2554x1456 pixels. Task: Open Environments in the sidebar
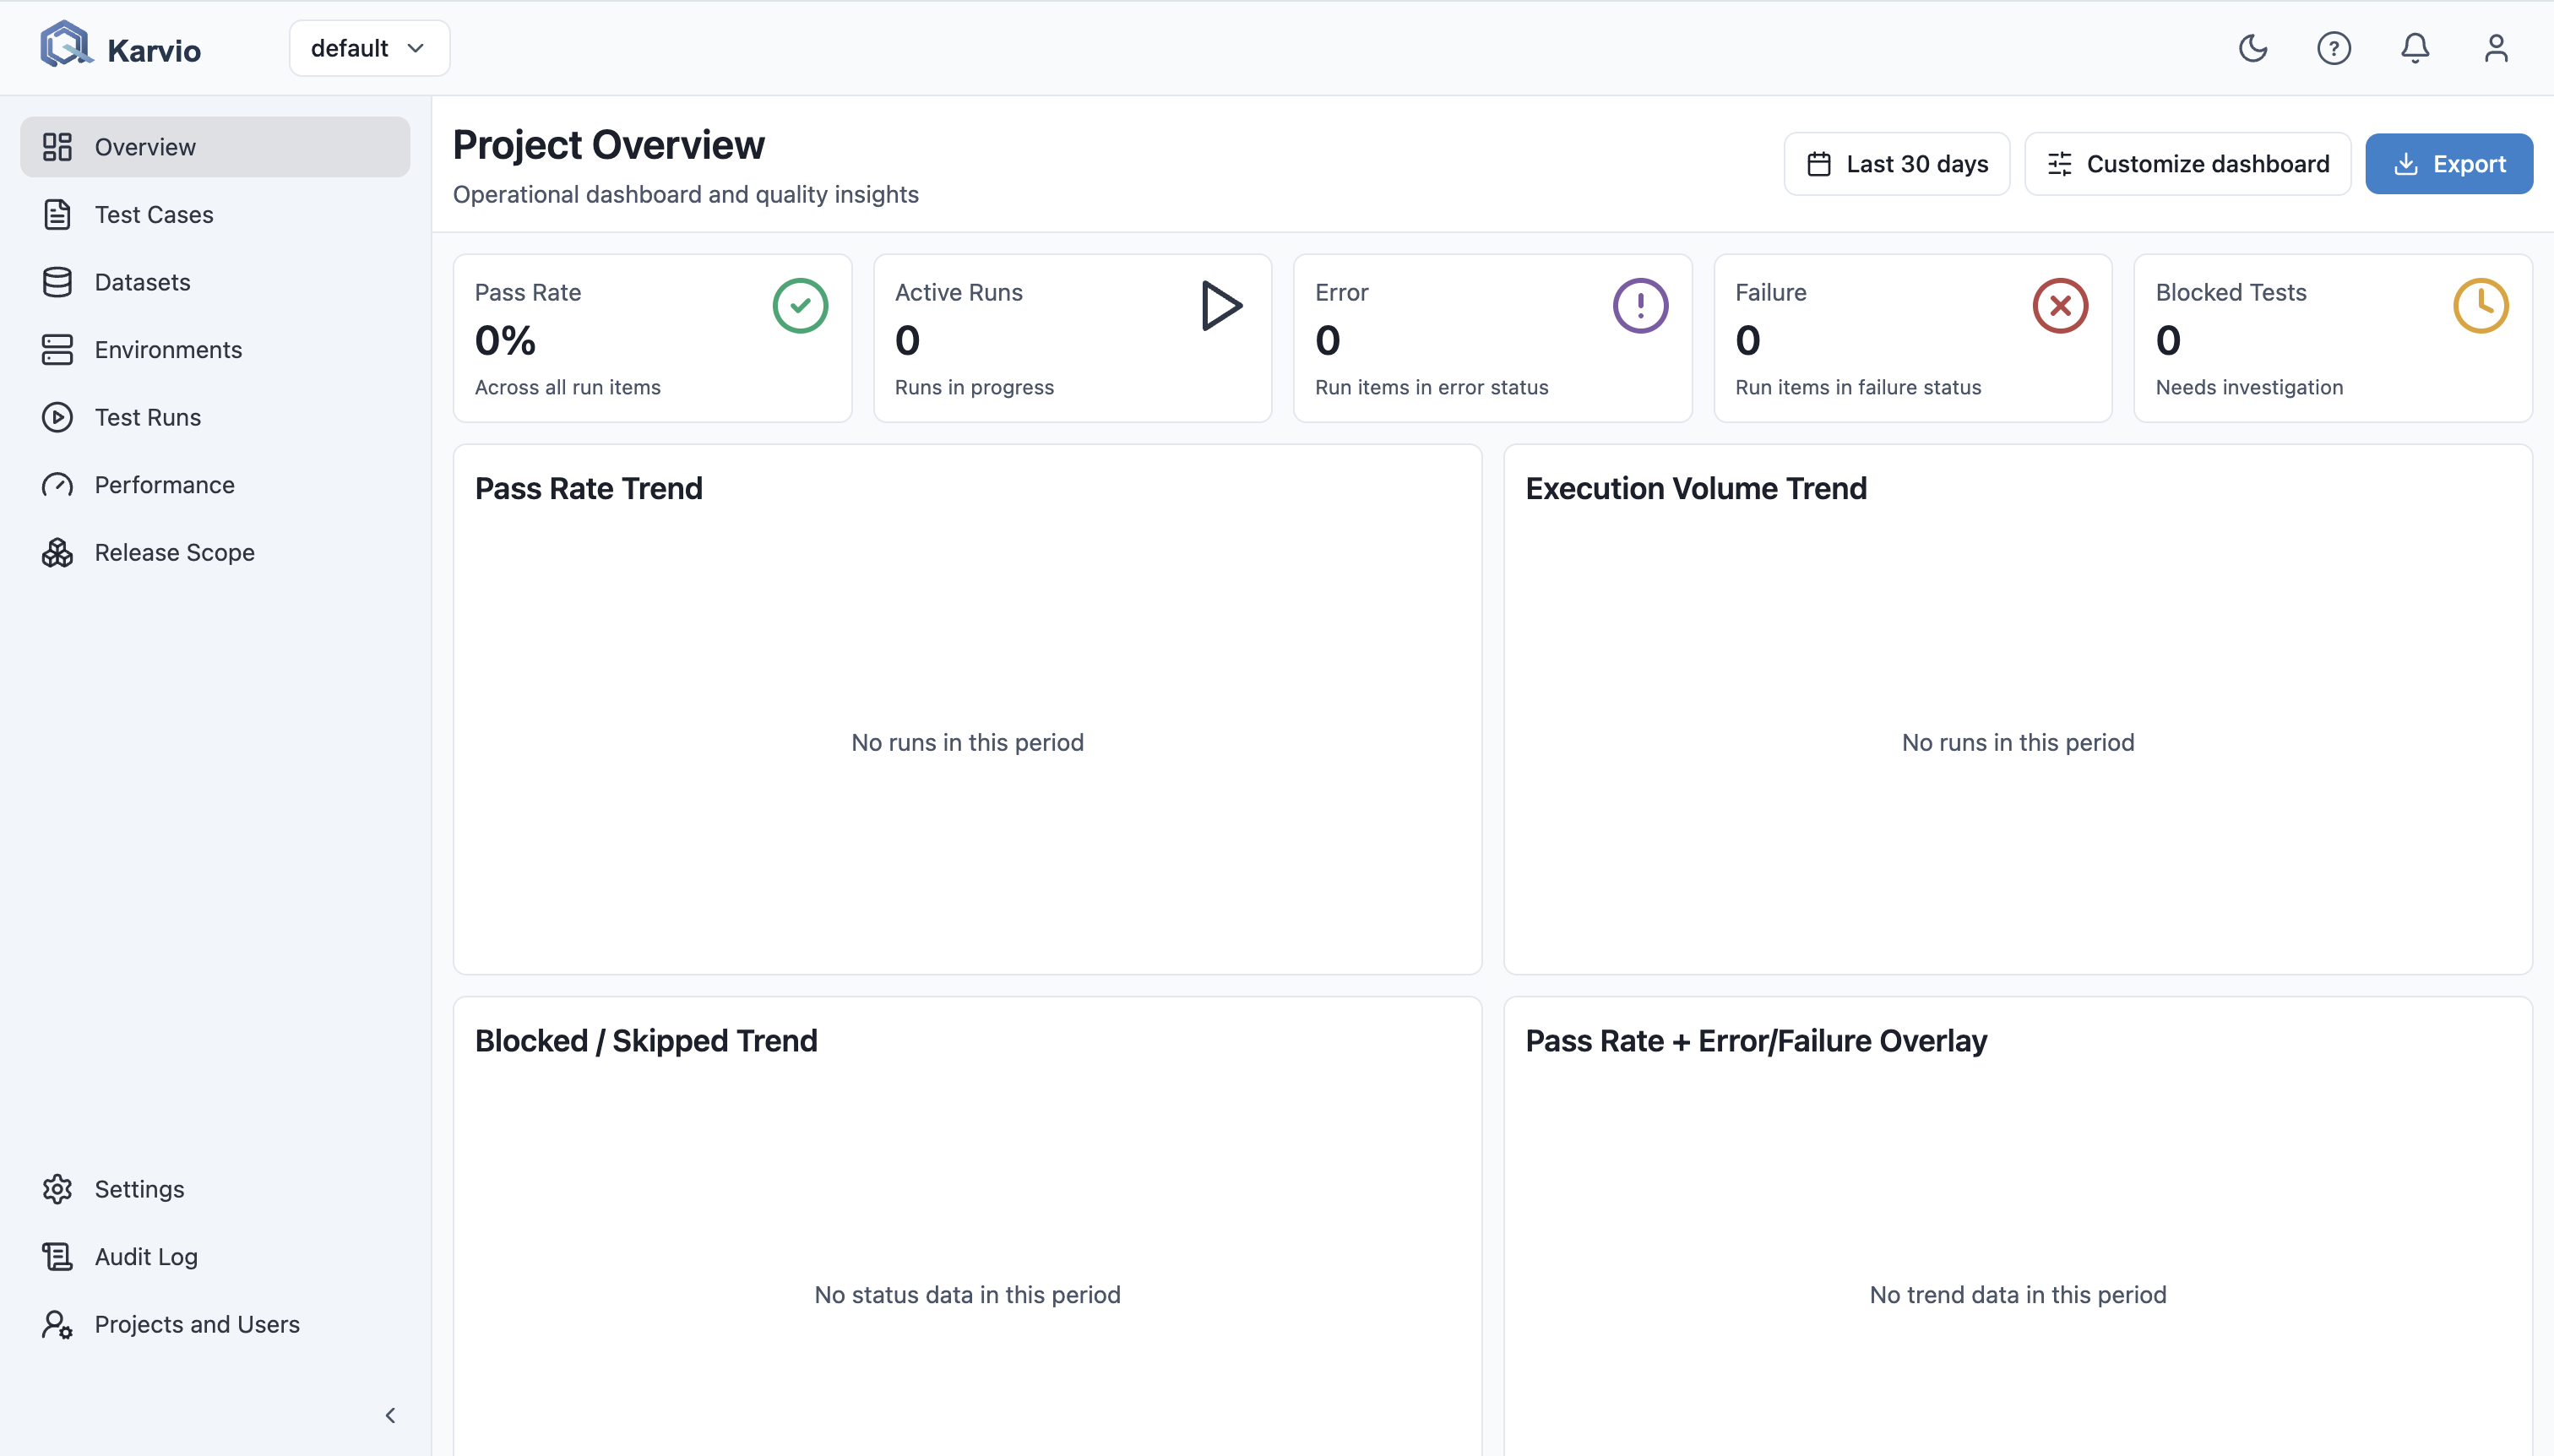tap(215, 349)
